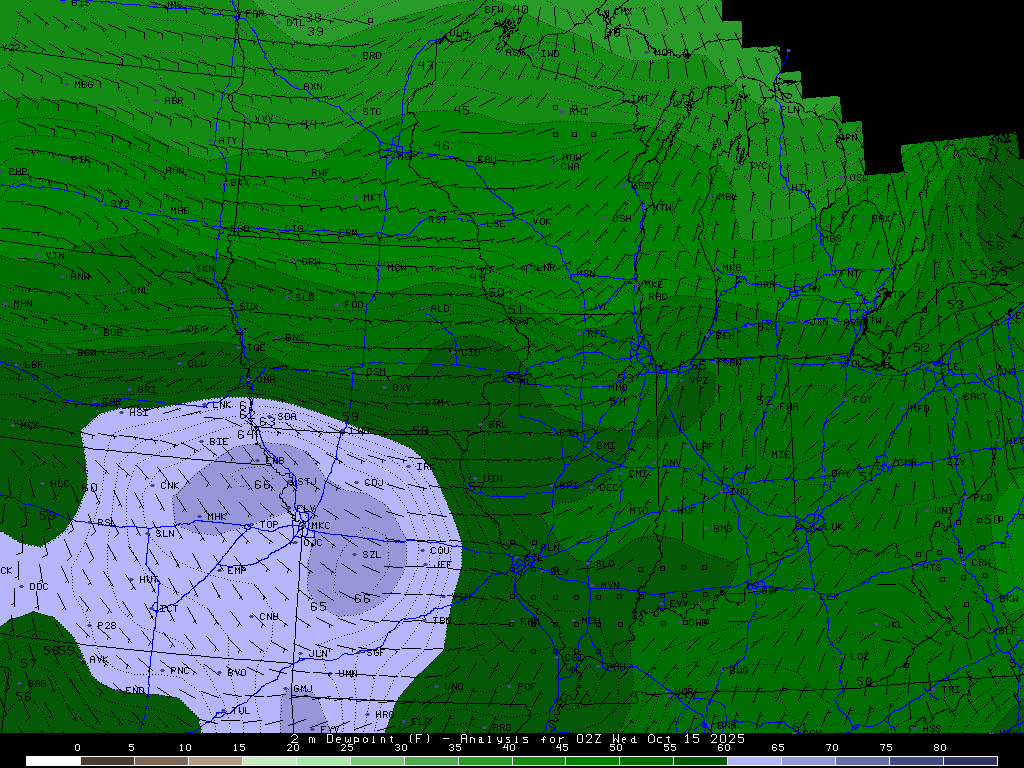The width and height of the screenshot is (1024, 768).
Task: Select the RHI station label
Action: coord(579,112)
